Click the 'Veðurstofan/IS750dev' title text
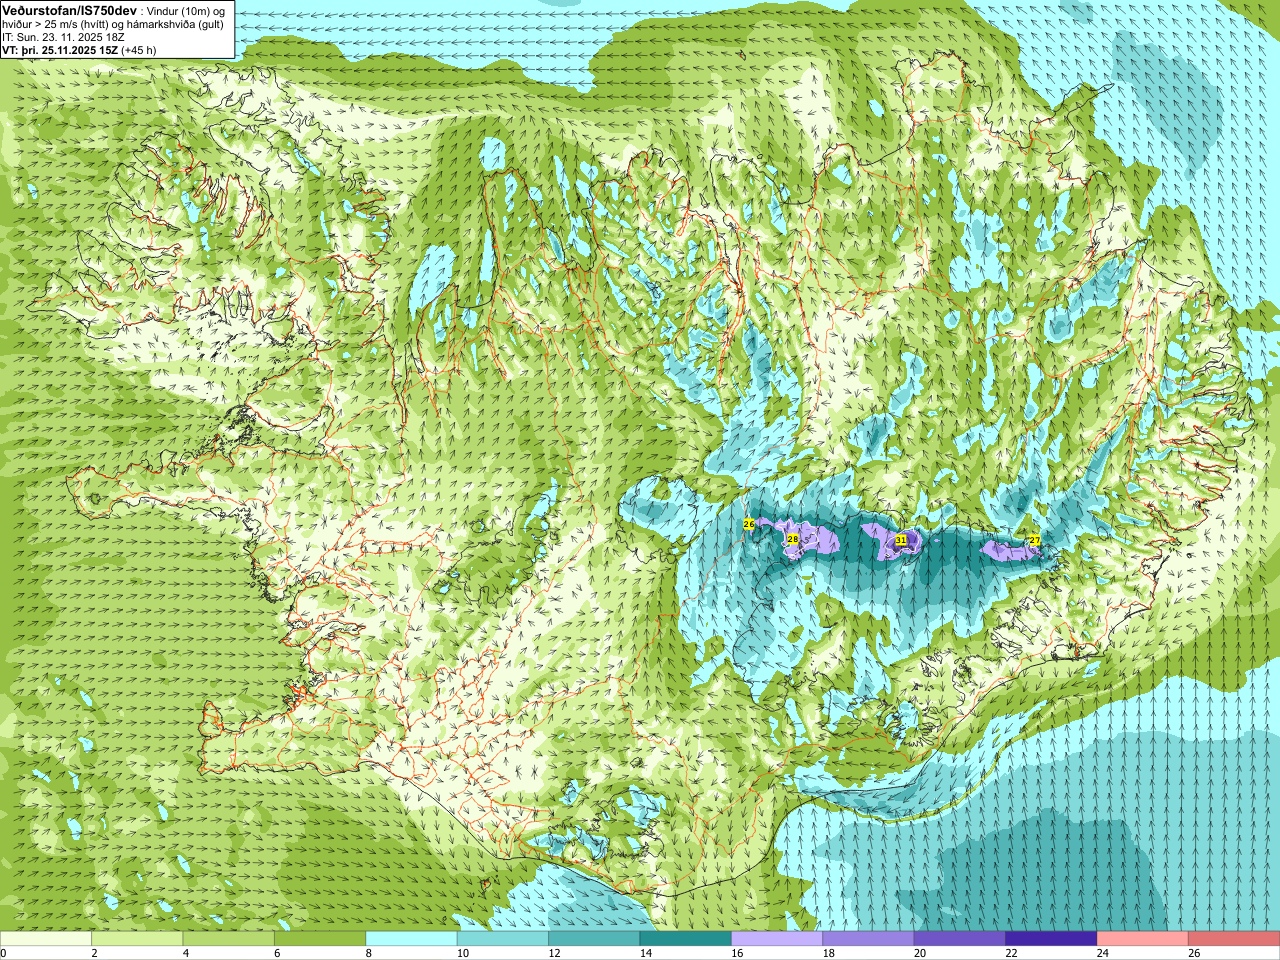This screenshot has width=1280, height=960. point(70,10)
